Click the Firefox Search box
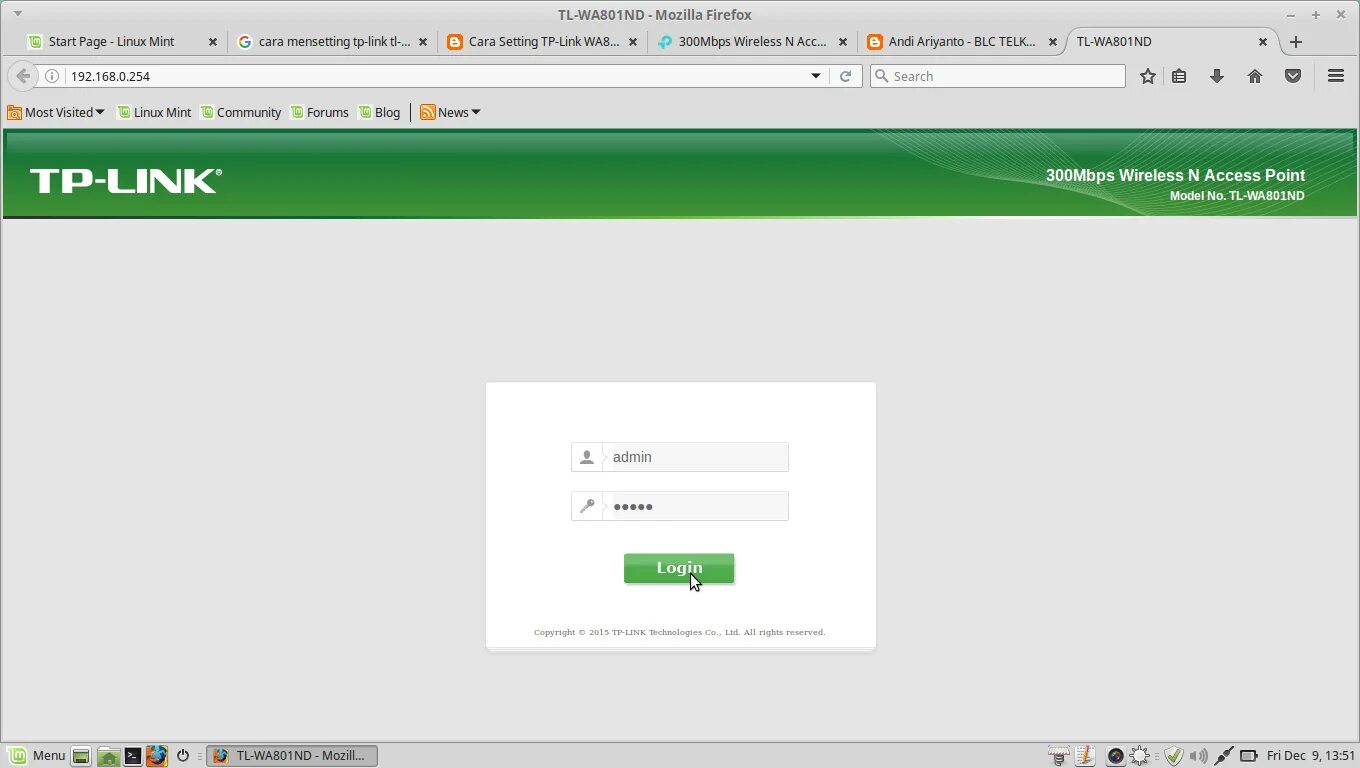This screenshot has width=1360, height=768. click(998, 76)
